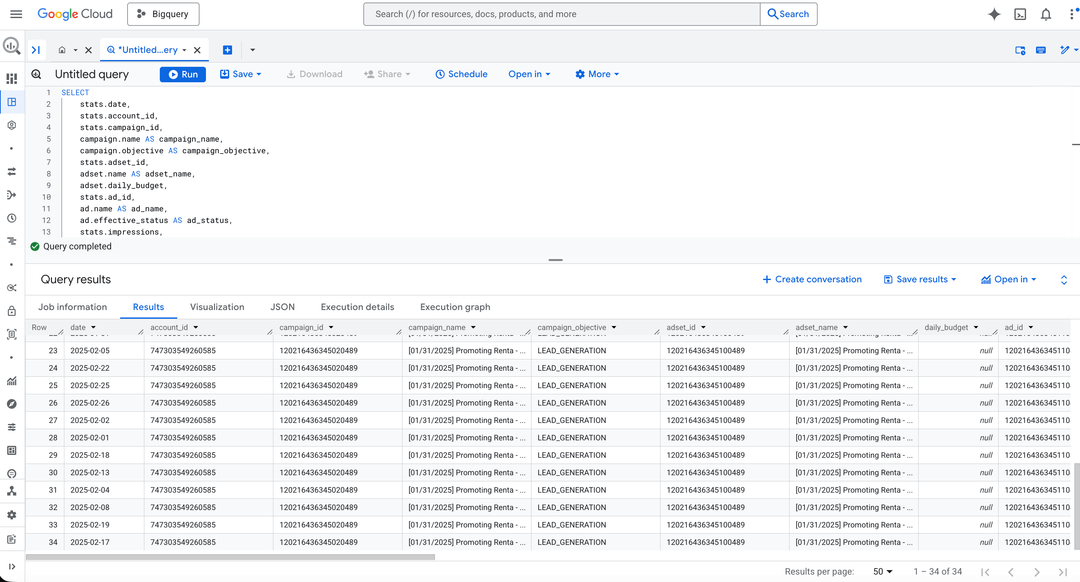Image resolution: width=1080 pixels, height=582 pixels.
Task: Open the keyboard shortcuts icon above the editor
Action: click(x=1041, y=49)
